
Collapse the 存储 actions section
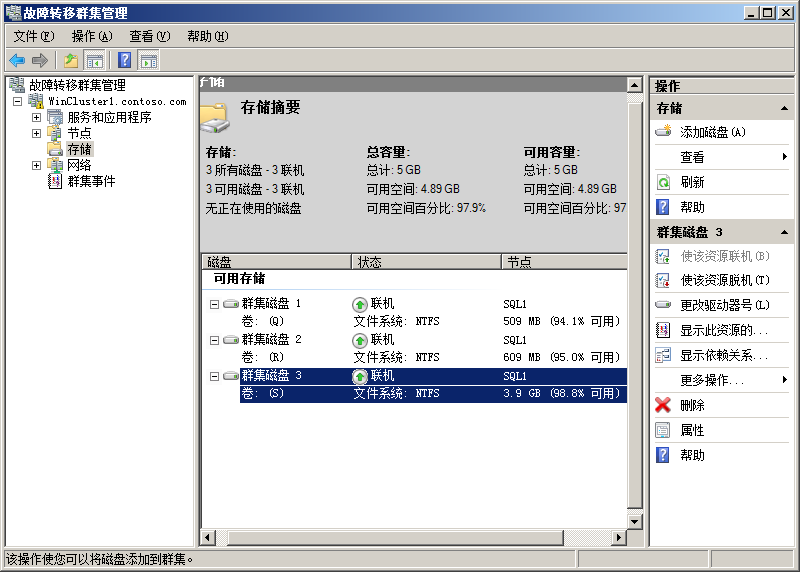click(784, 108)
